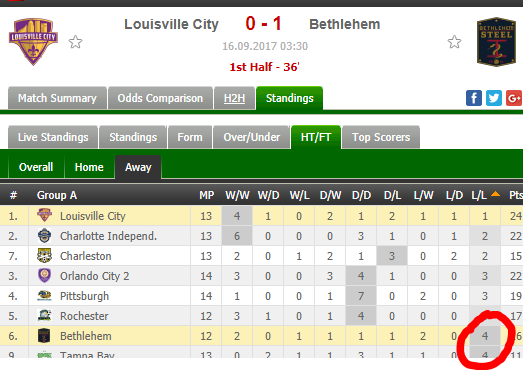
Task: Open Rochester team link in standings
Action: (x=84, y=316)
